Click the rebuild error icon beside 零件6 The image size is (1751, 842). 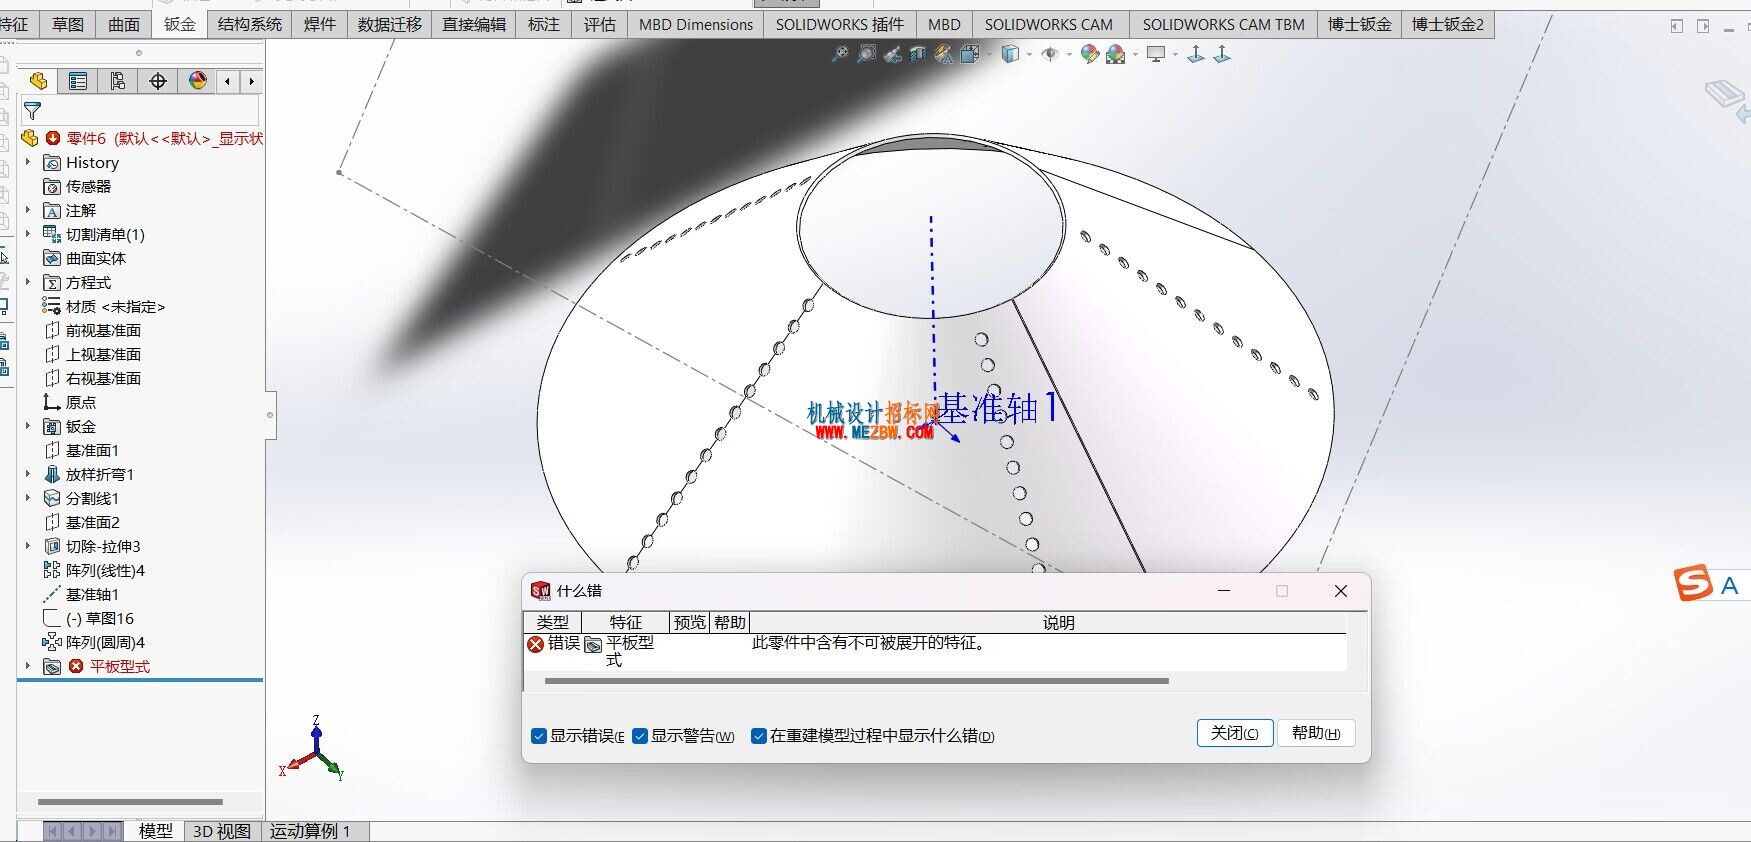coord(53,138)
